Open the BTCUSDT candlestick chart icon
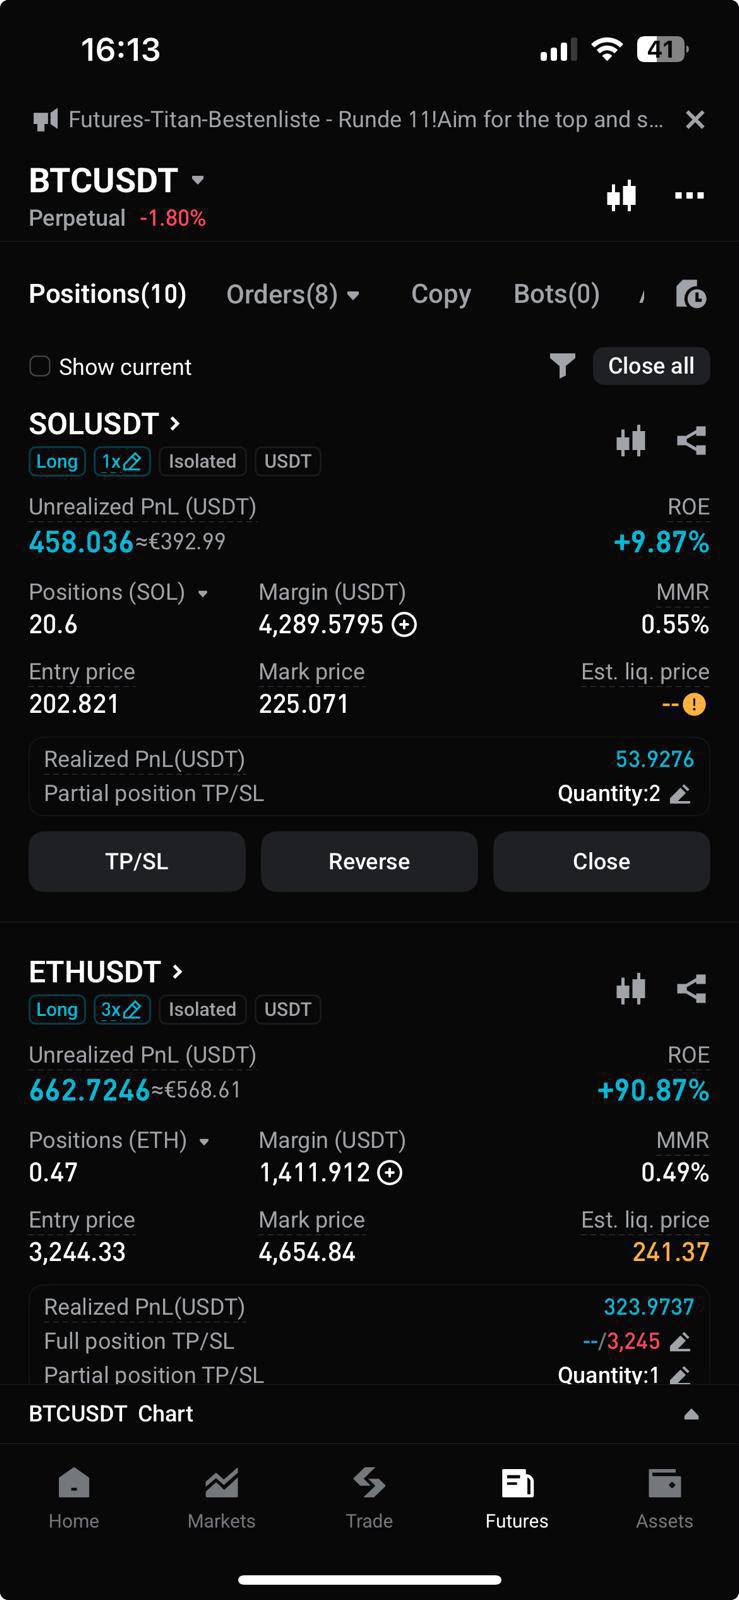The image size is (739, 1600). point(621,195)
